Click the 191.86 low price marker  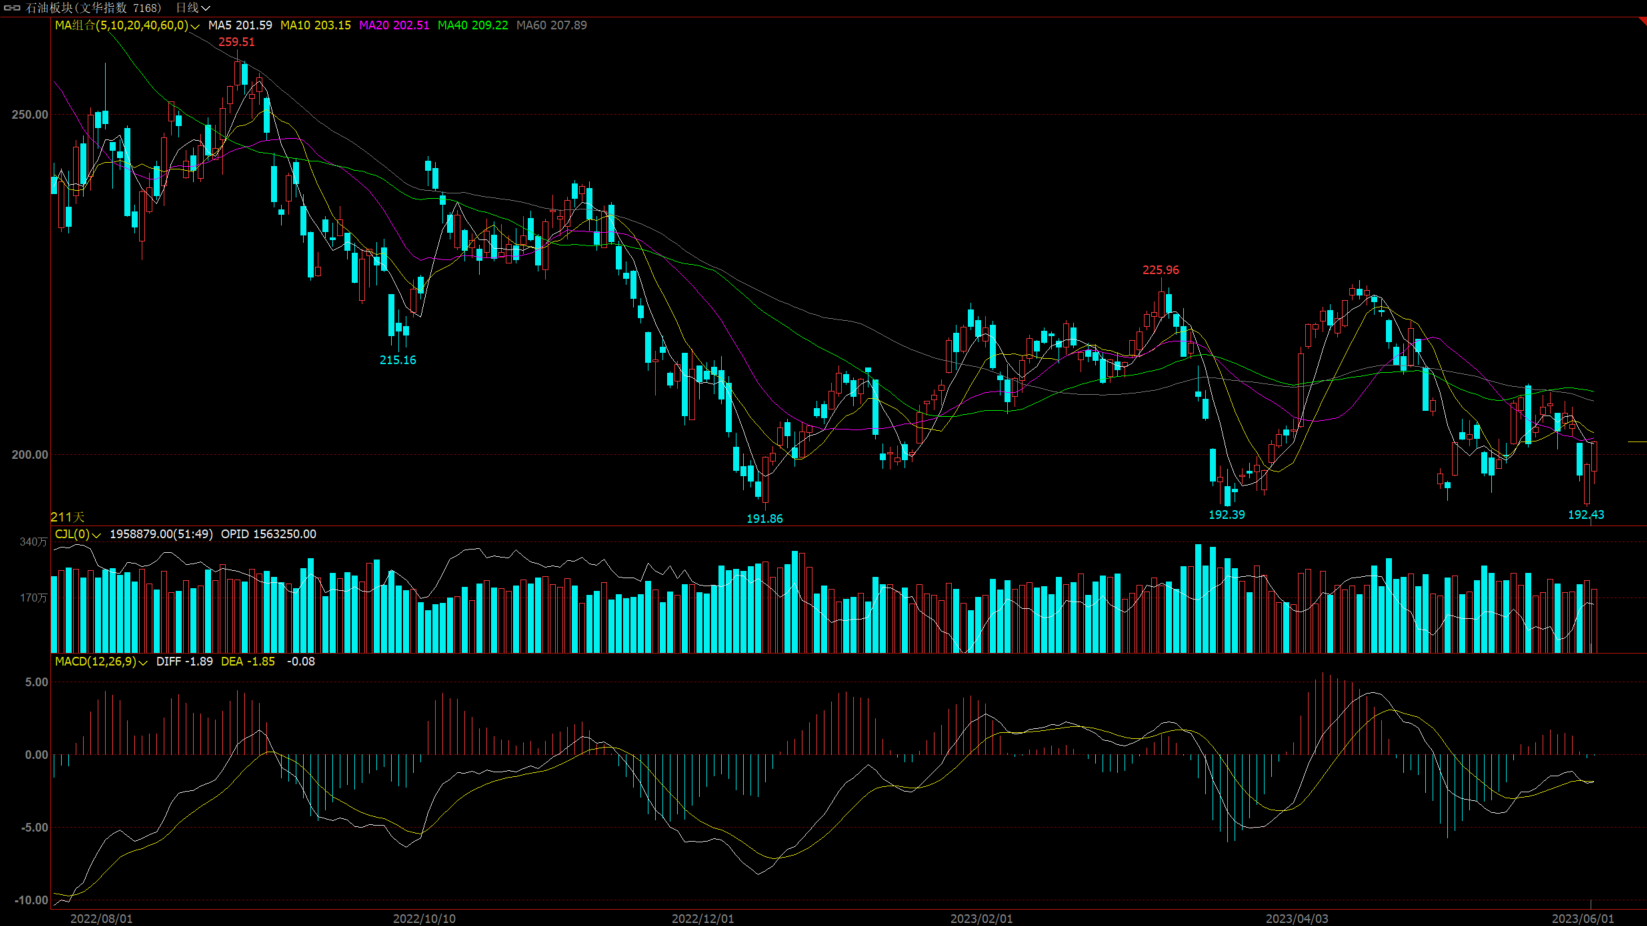click(x=765, y=519)
